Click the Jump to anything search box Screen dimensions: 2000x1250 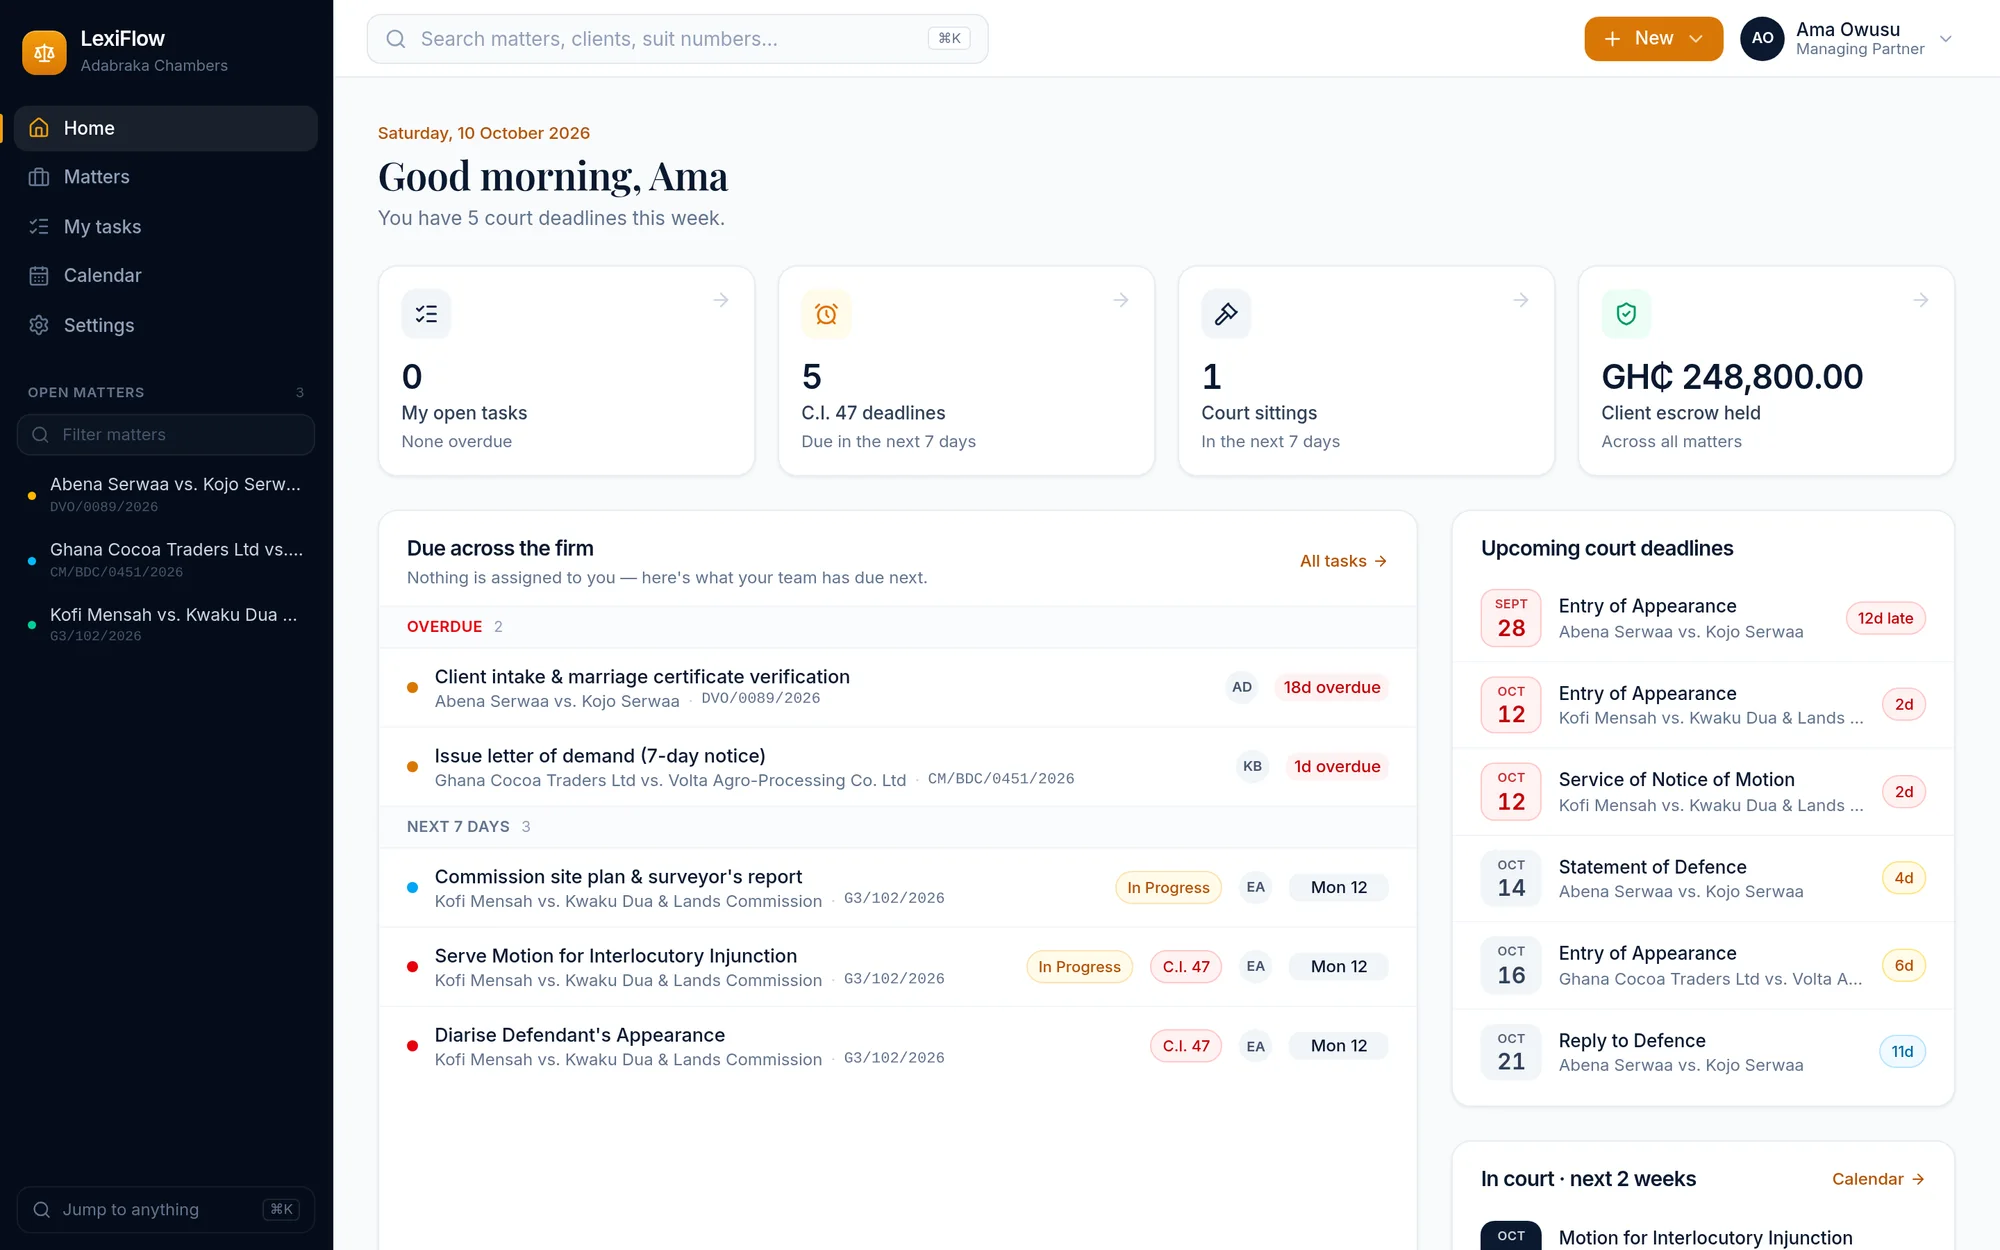(x=166, y=1210)
